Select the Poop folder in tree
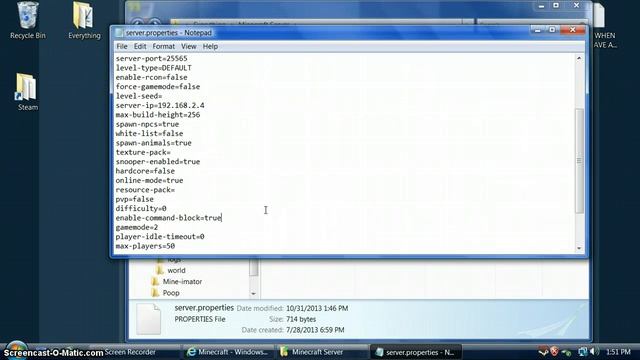The width and height of the screenshot is (640, 360). click(x=171, y=293)
